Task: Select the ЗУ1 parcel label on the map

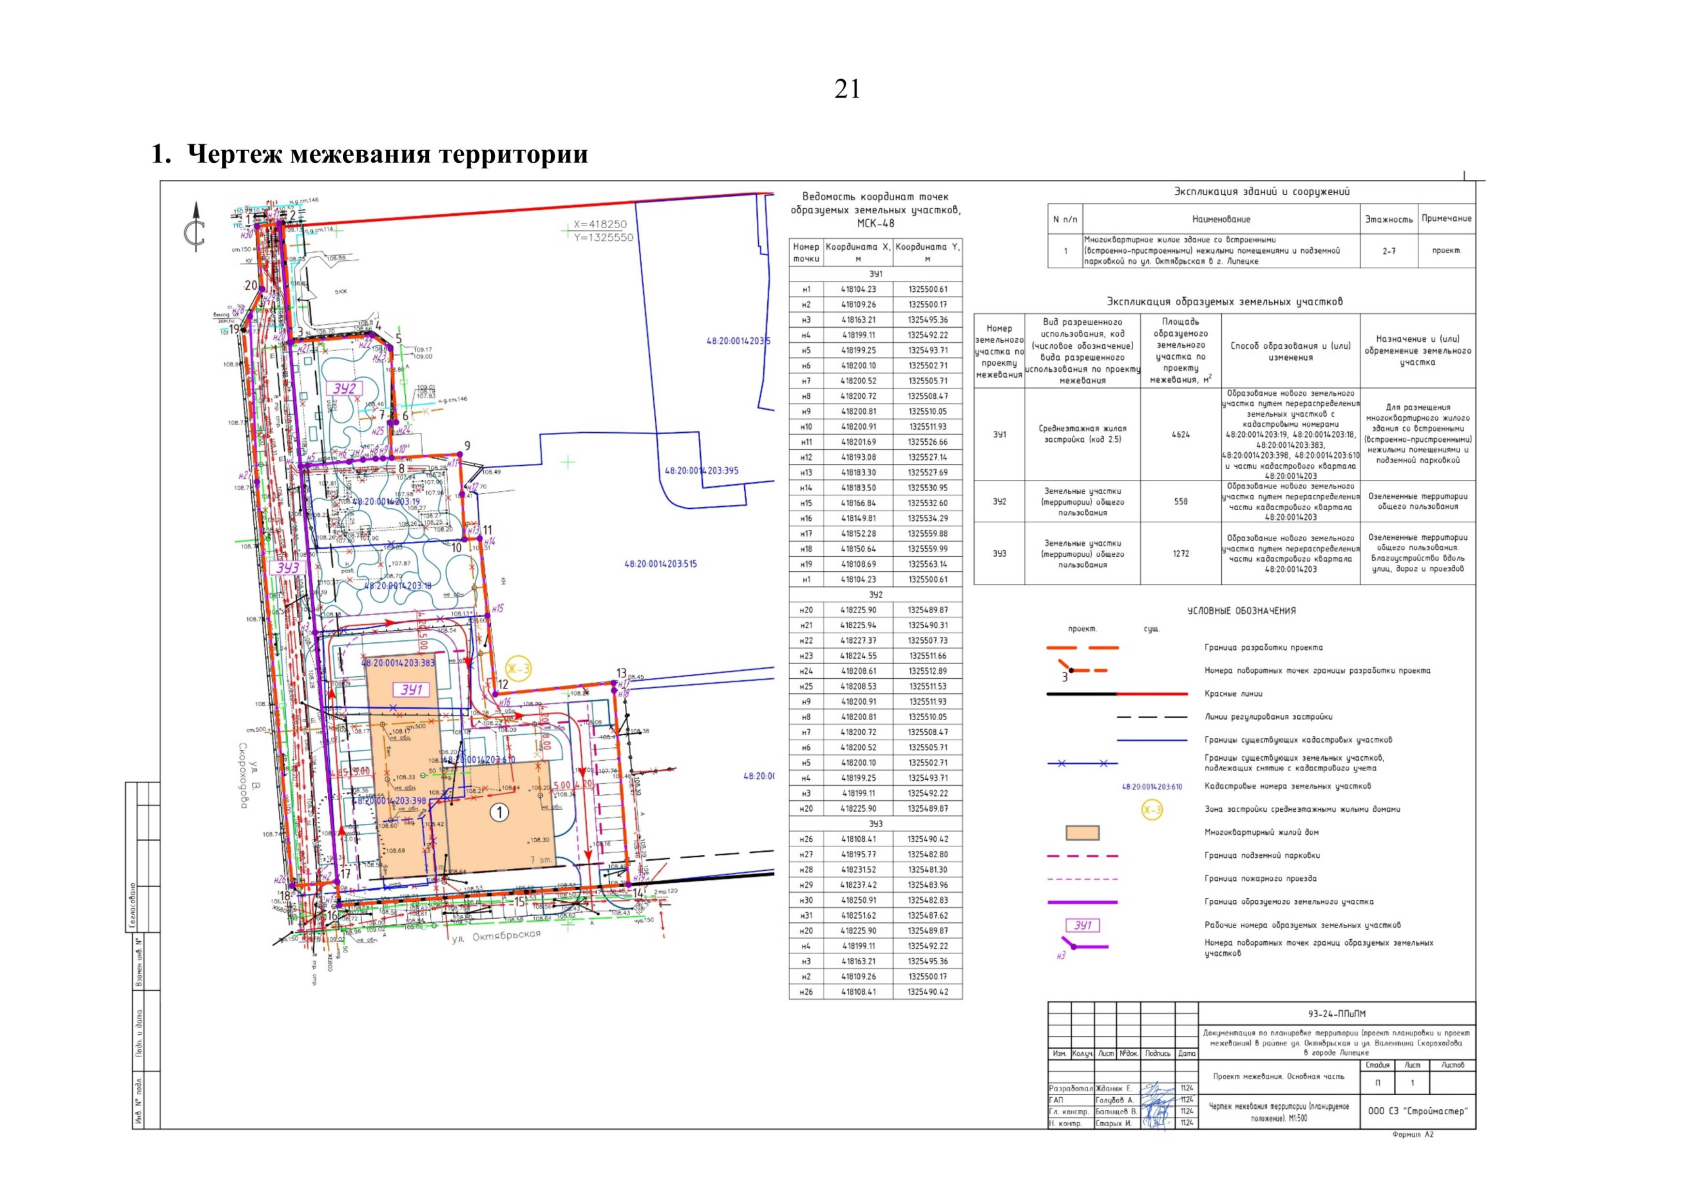Action: click(411, 690)
